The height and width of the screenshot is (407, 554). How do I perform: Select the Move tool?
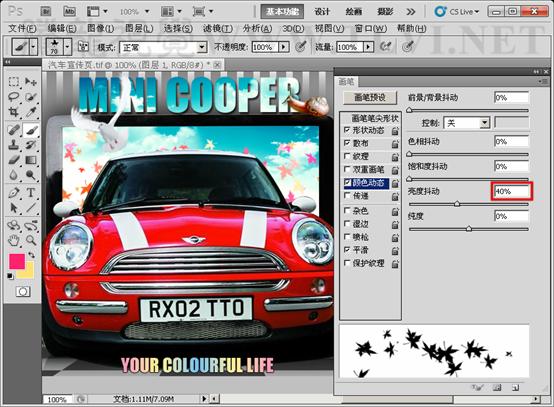[x=31, y=82]
